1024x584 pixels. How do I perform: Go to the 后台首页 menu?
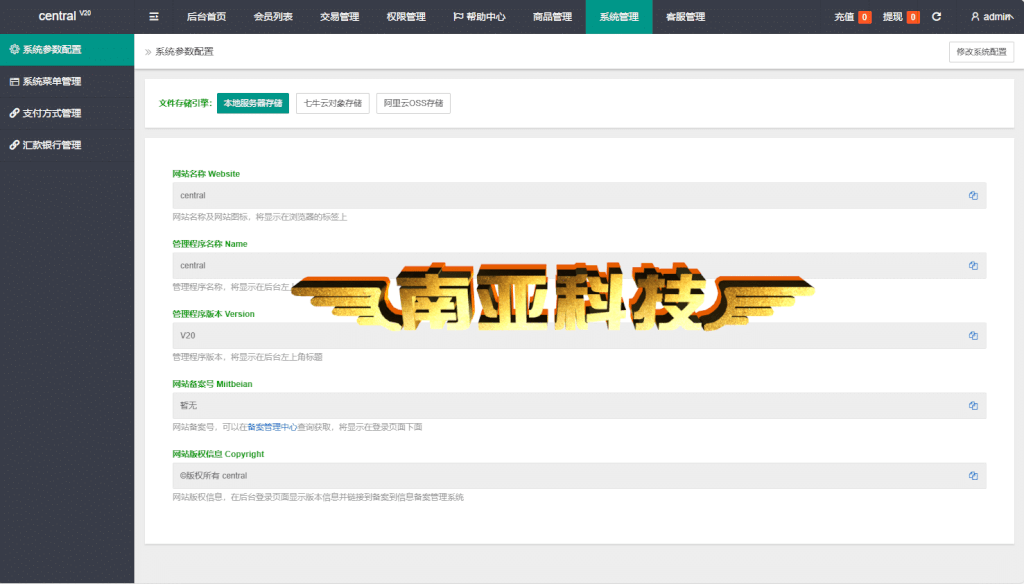pyautogui.click(x=206, y=16)
